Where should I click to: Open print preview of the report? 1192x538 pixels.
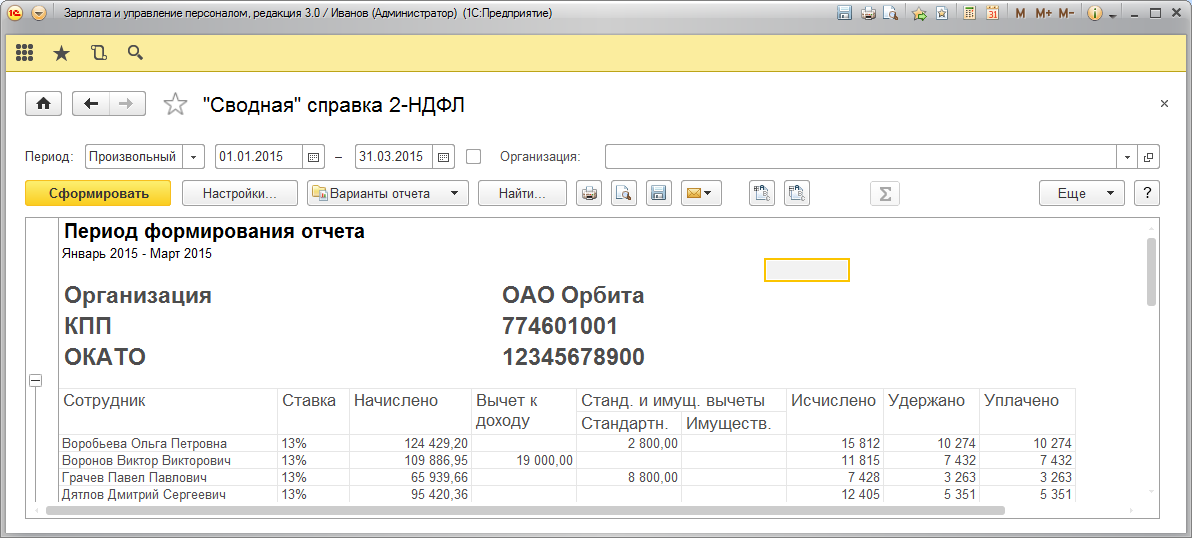pyautogui.click(x=624, y=193)
